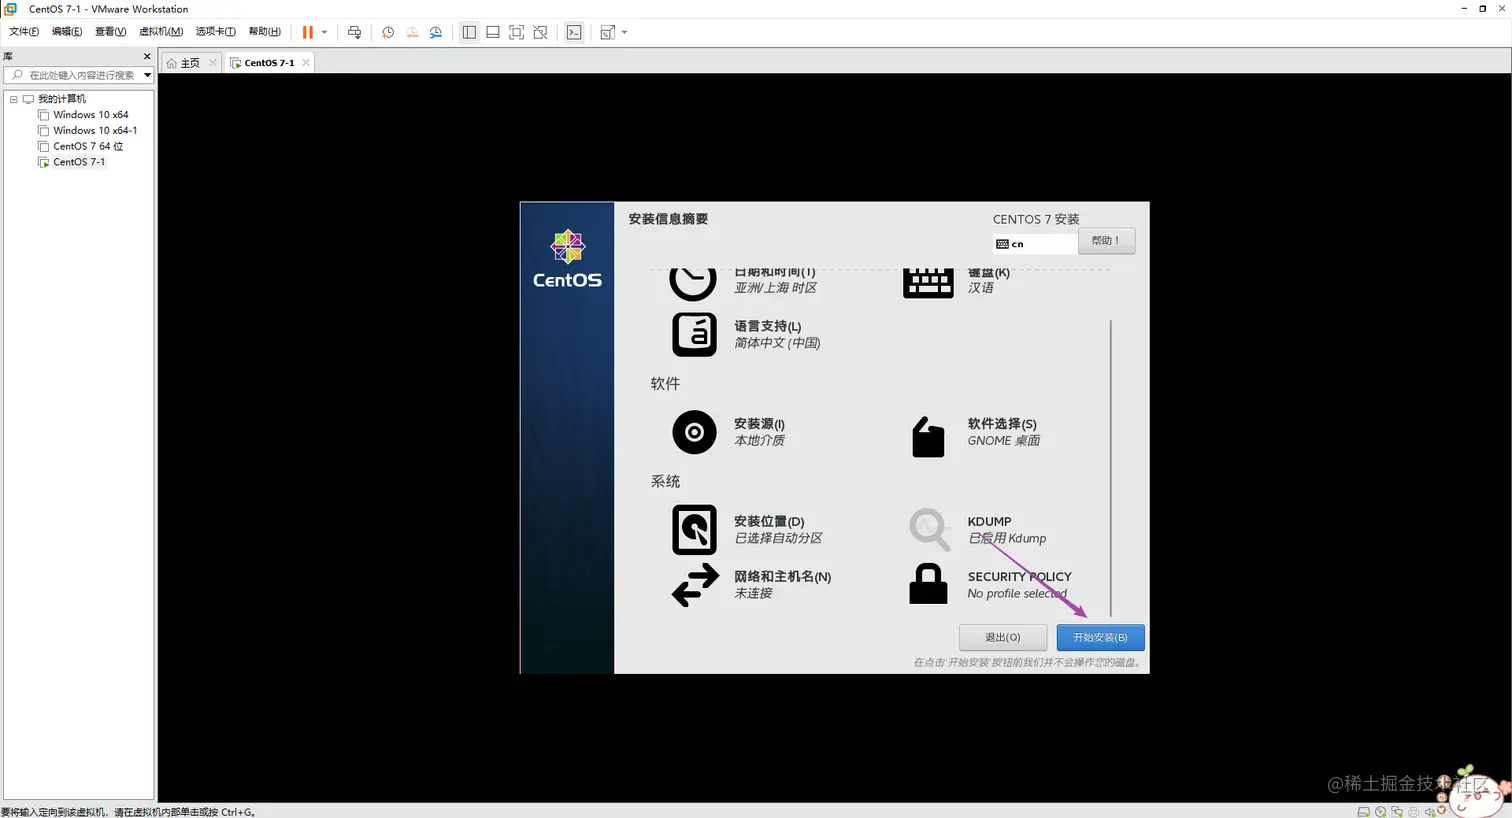This screenshot has width=1512, height=818.
Task: Click the 帮助！ button in installer
Action: coord(1106,241)
